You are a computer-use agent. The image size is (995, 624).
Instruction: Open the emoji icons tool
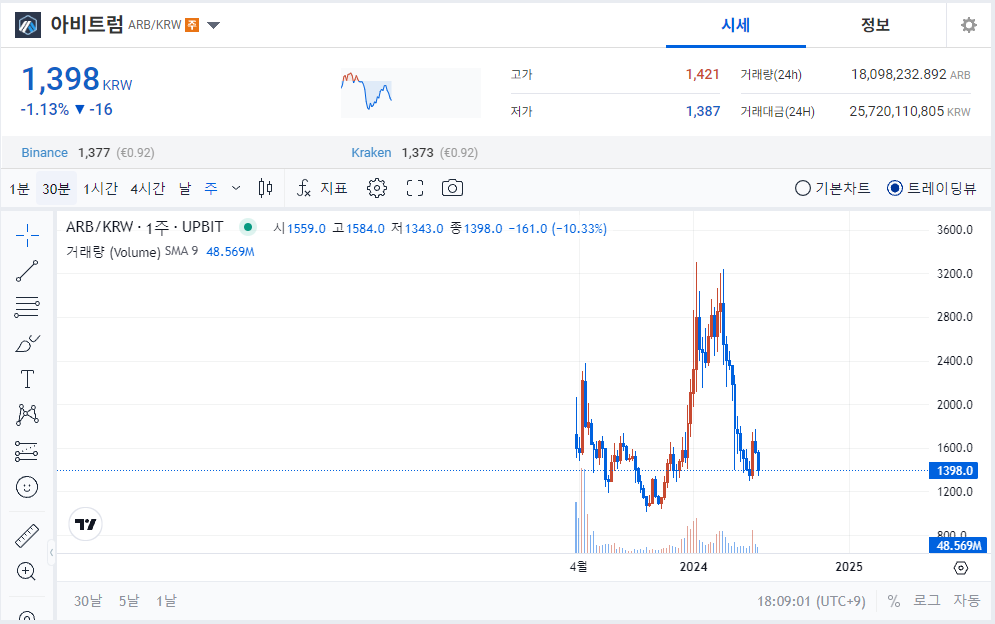click(27, 487)
